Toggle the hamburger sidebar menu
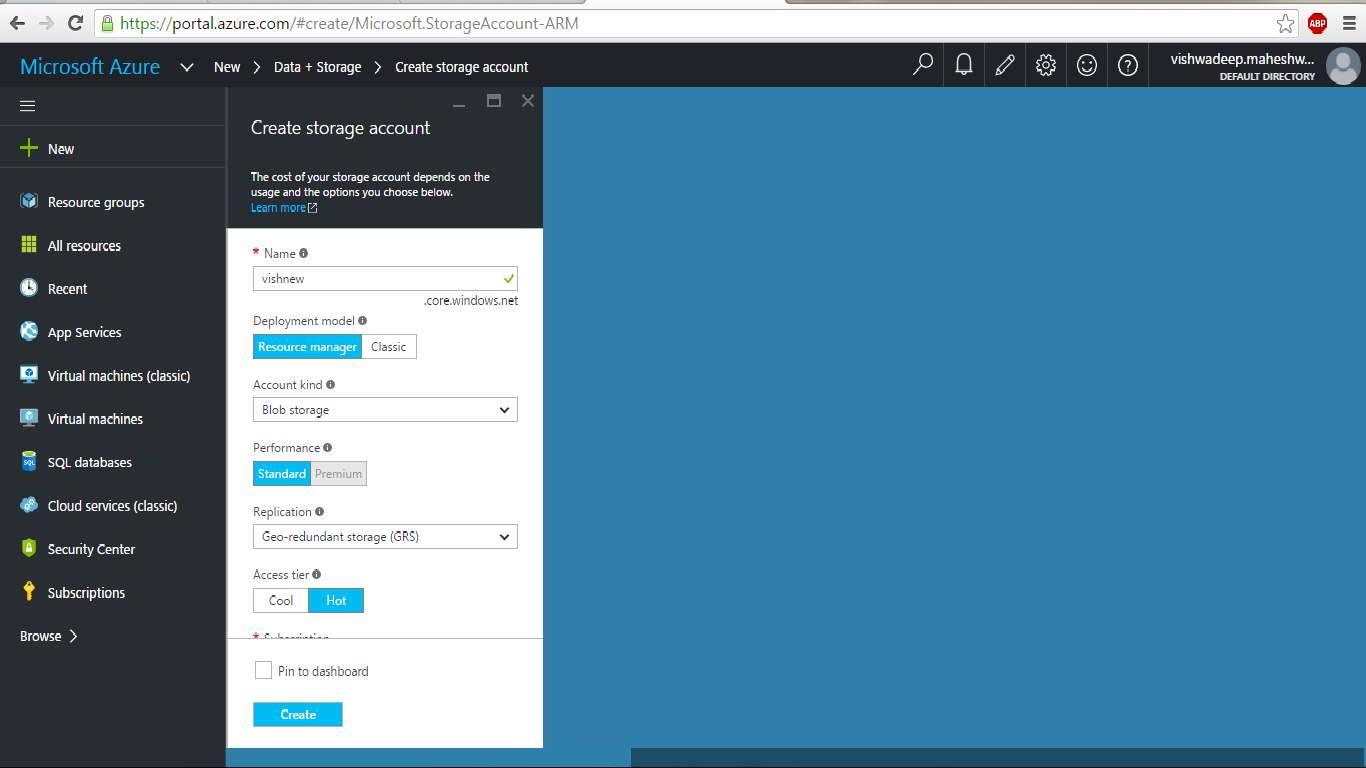Screen dimensions: 1366x768 tap(28, 105)
